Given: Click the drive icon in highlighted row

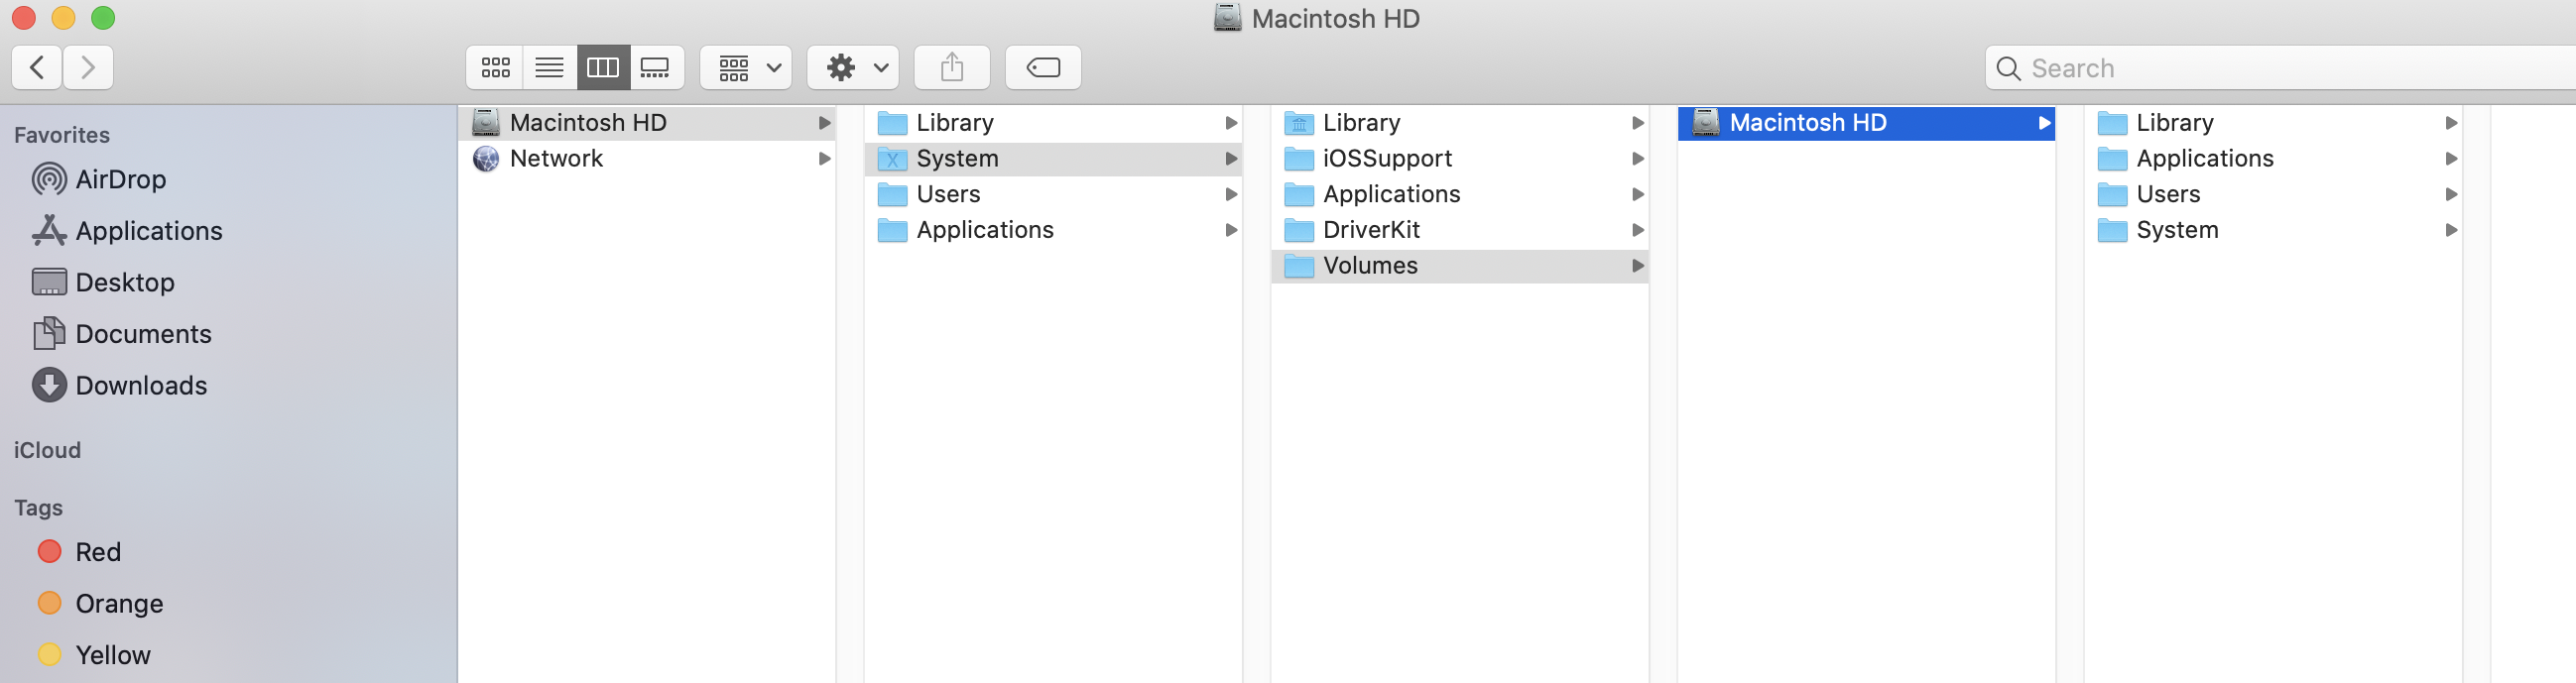Looking at the screenshot, I should (1706, 122).
